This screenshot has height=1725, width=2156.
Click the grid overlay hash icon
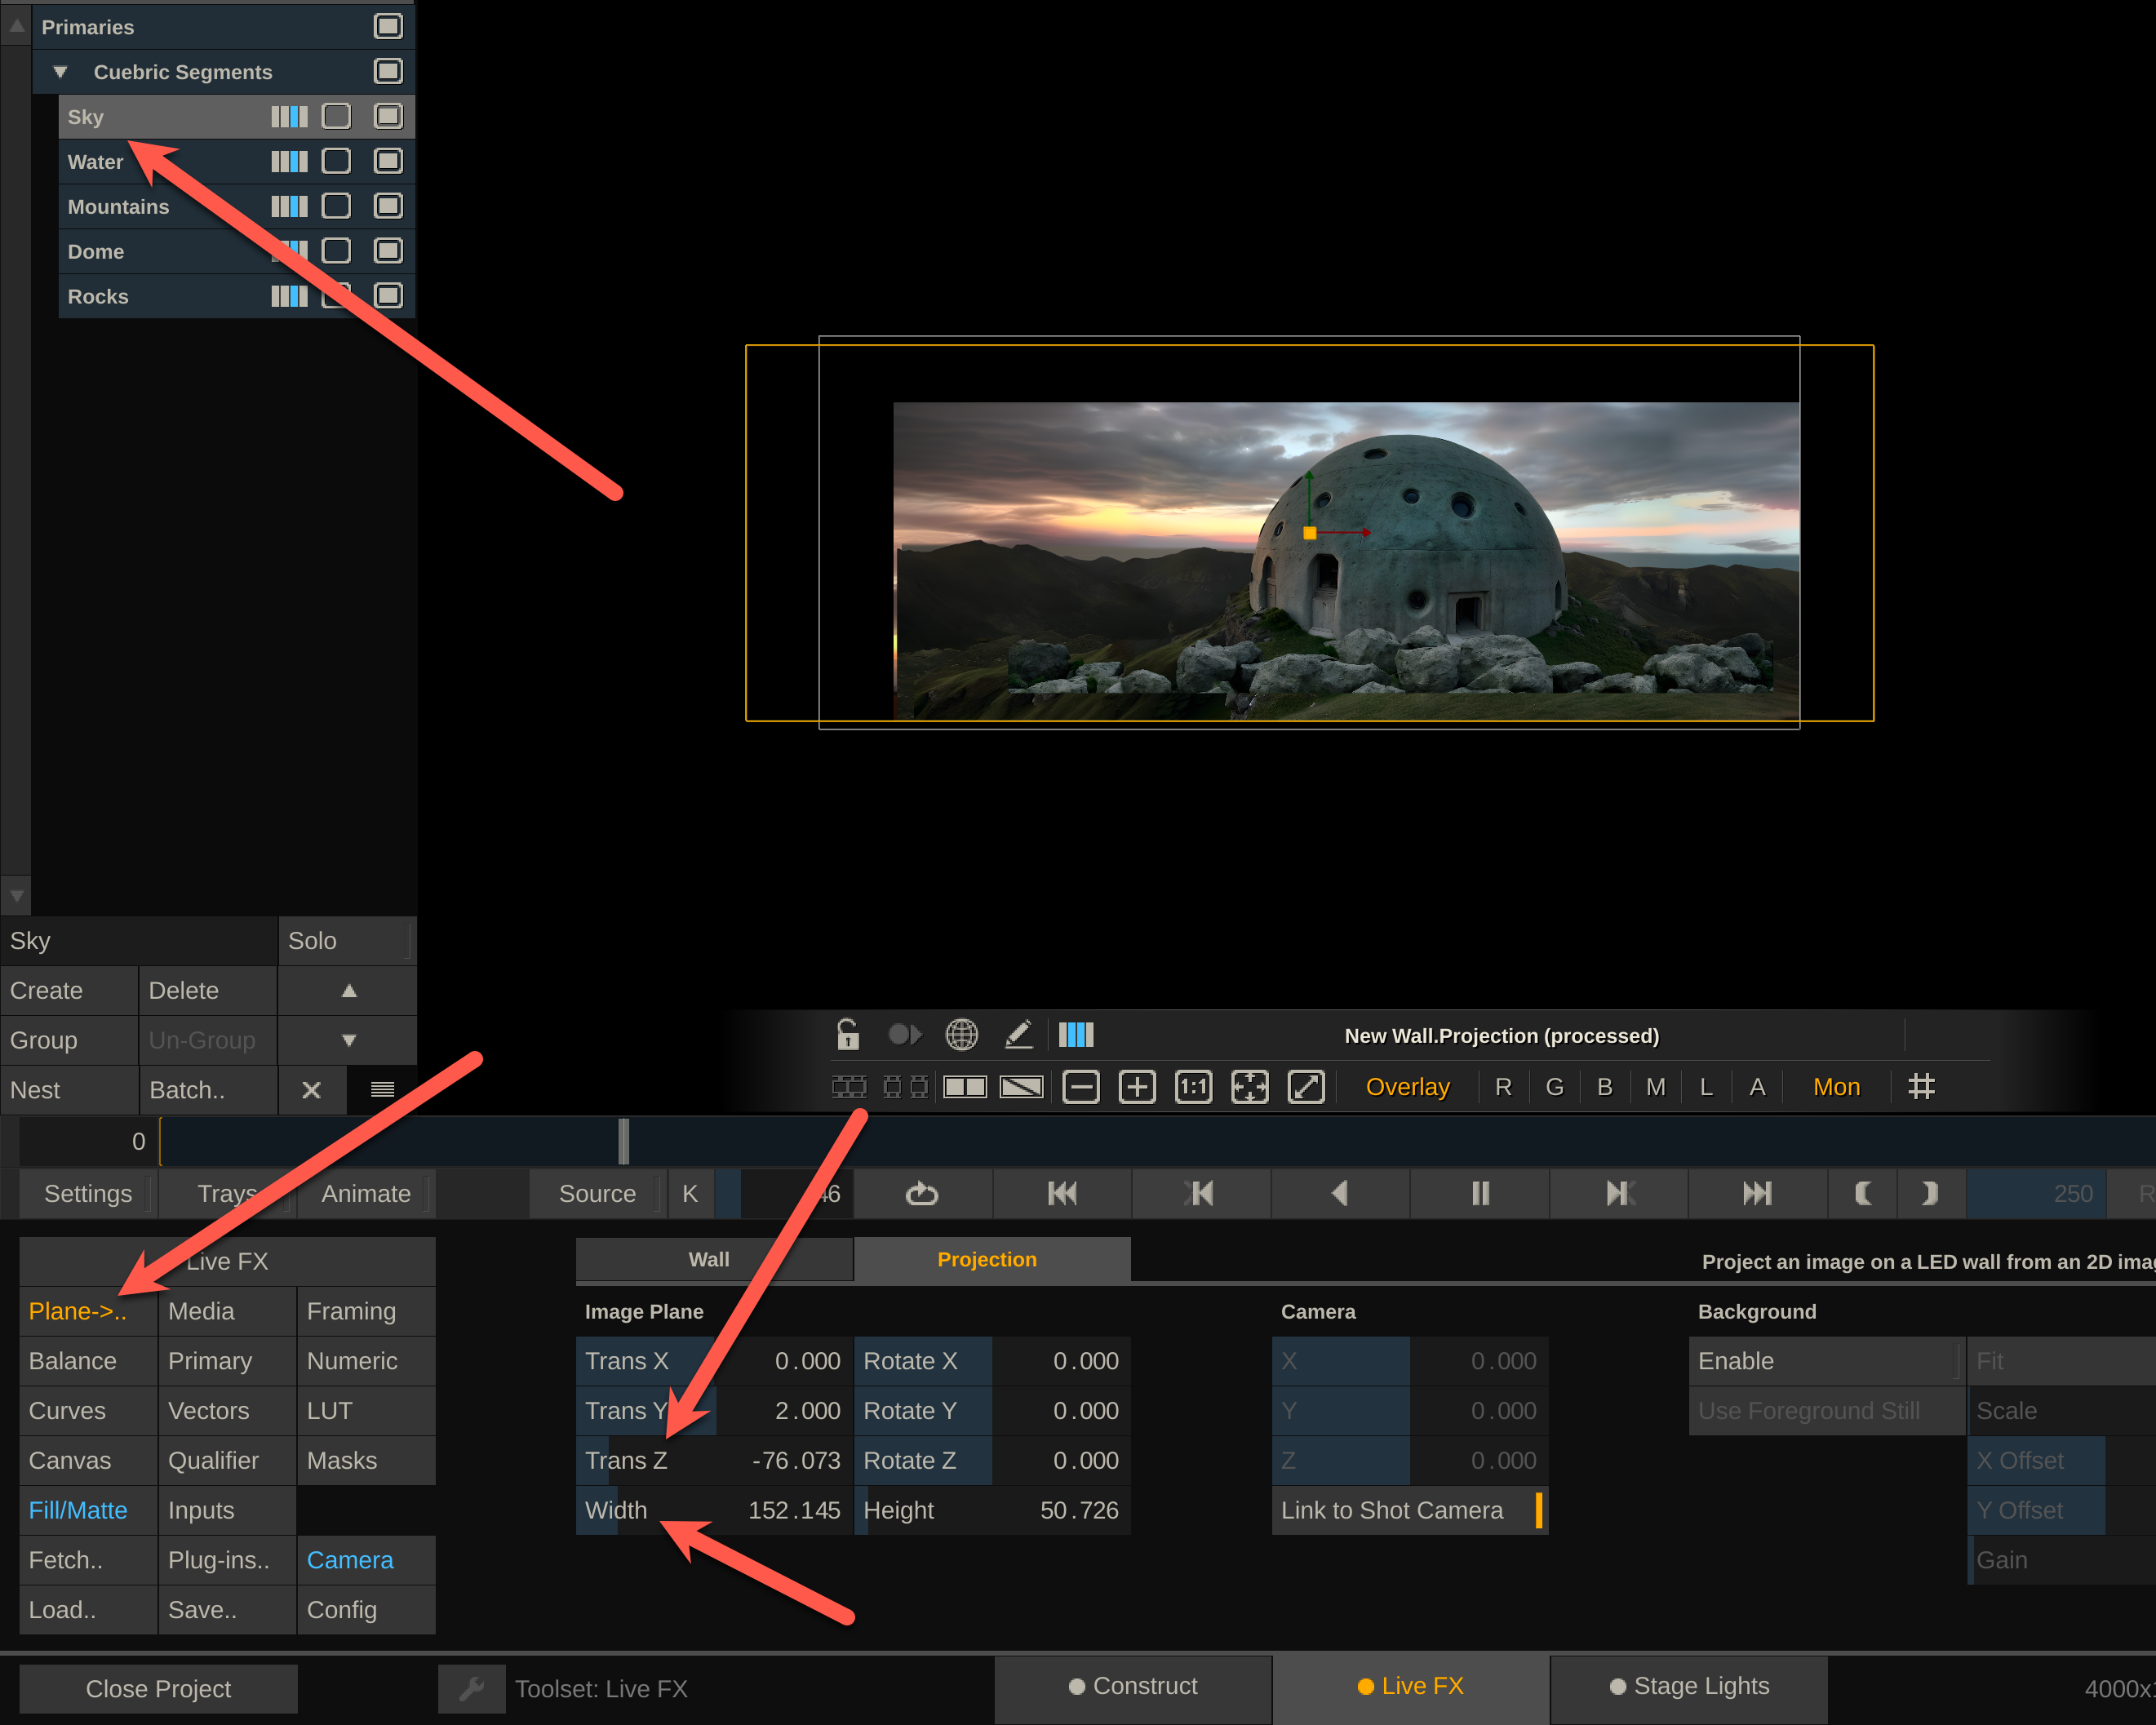[1921, 1087]
